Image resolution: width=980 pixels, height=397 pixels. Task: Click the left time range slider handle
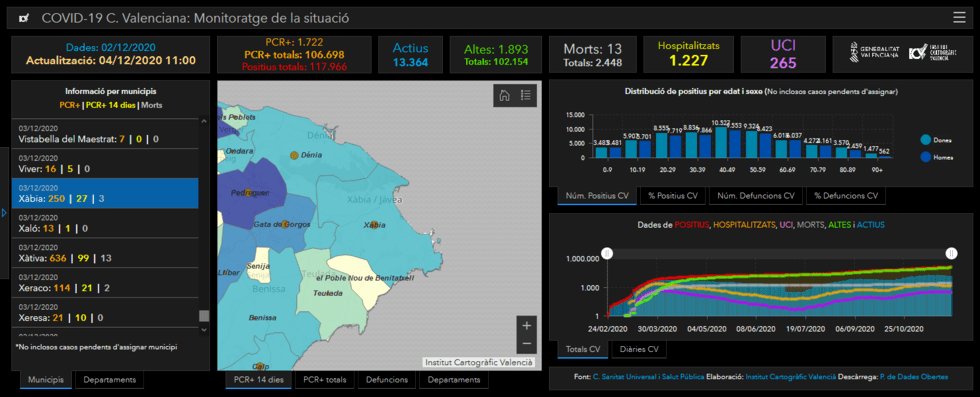pyautogui.click(x=606, y=253)
